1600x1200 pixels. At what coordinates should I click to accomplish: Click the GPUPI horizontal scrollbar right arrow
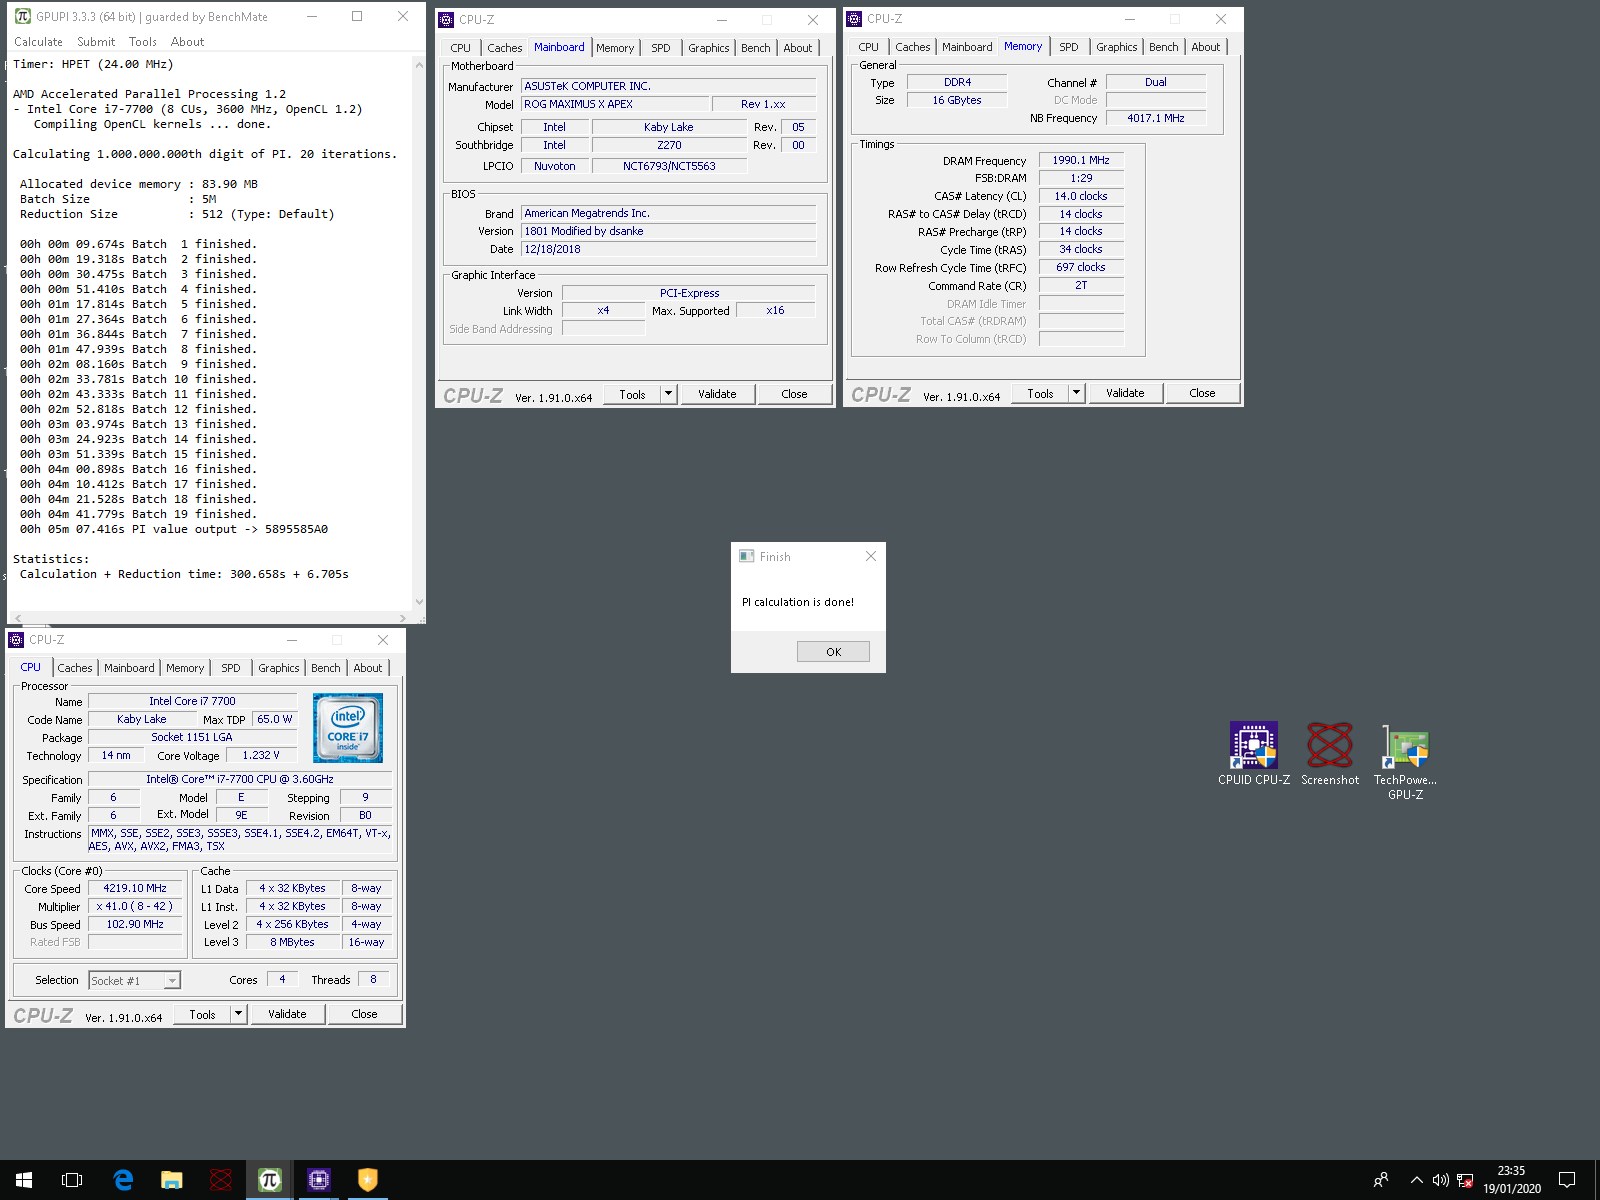[403, 618]
